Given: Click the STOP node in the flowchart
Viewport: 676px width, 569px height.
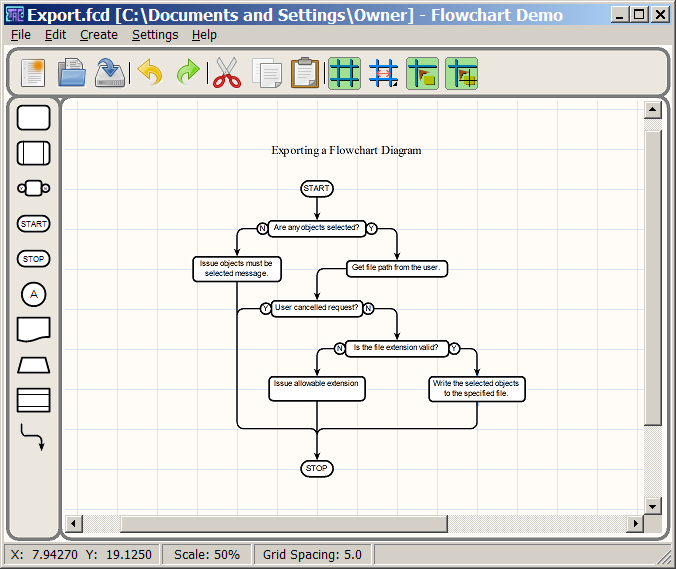Looking at the screenshot, I should click(316, 468).
